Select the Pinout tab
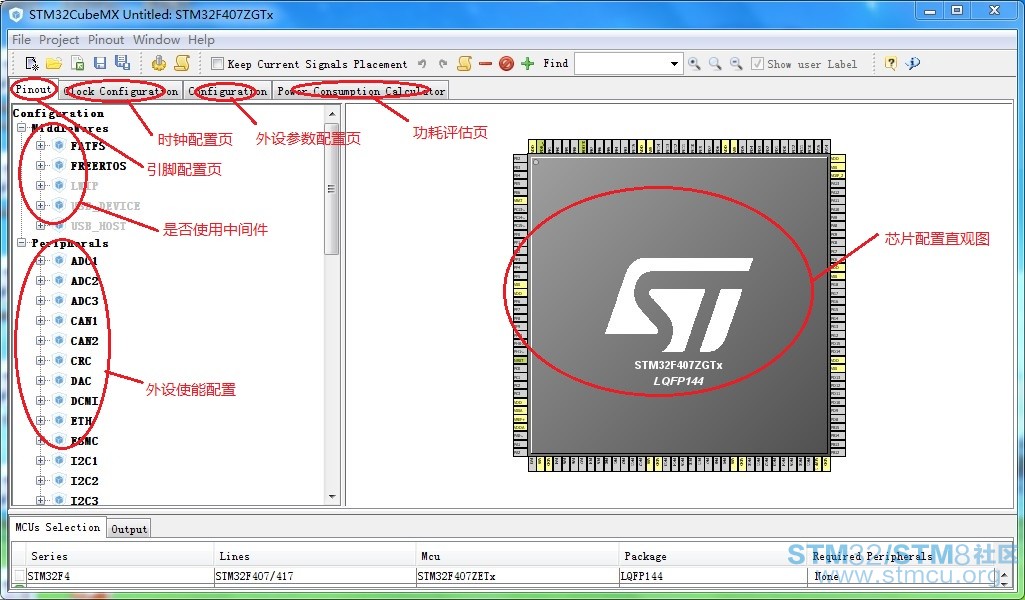1025x600 pixels. (33, 89)
